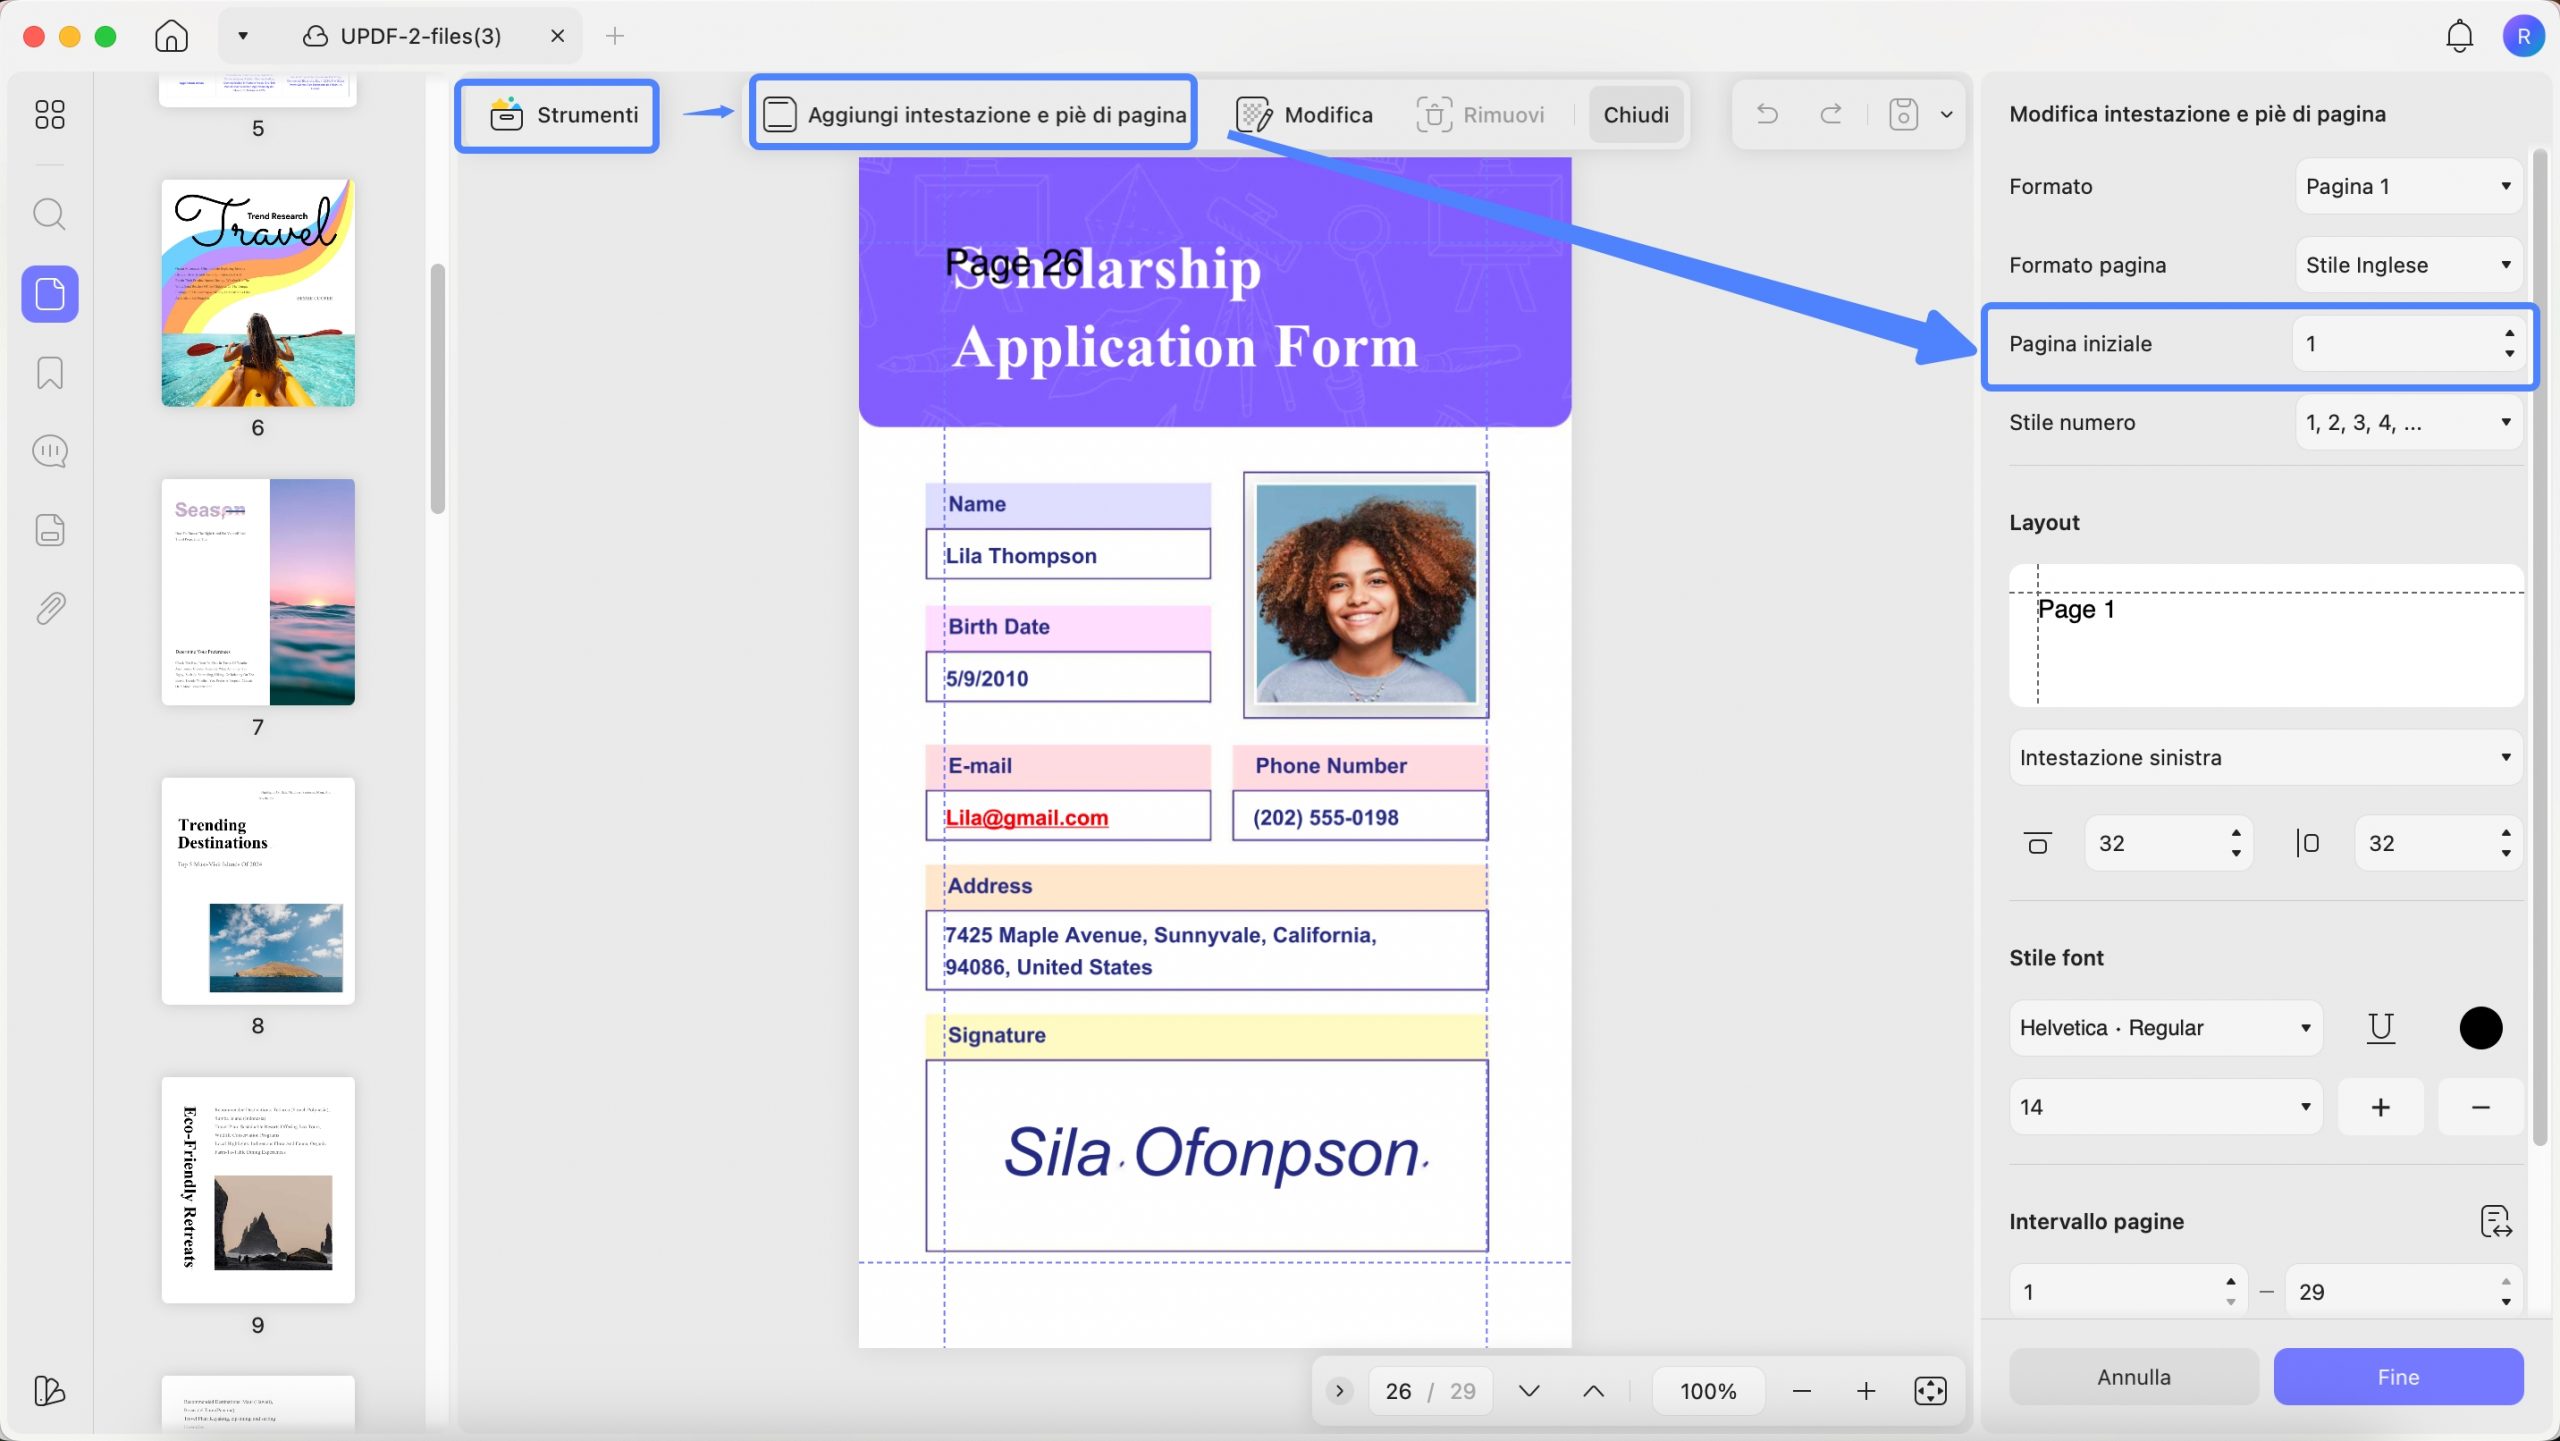Screen dimensions: 2560x1441
Task: Click the Fine button
Action: [2398, 1377]
